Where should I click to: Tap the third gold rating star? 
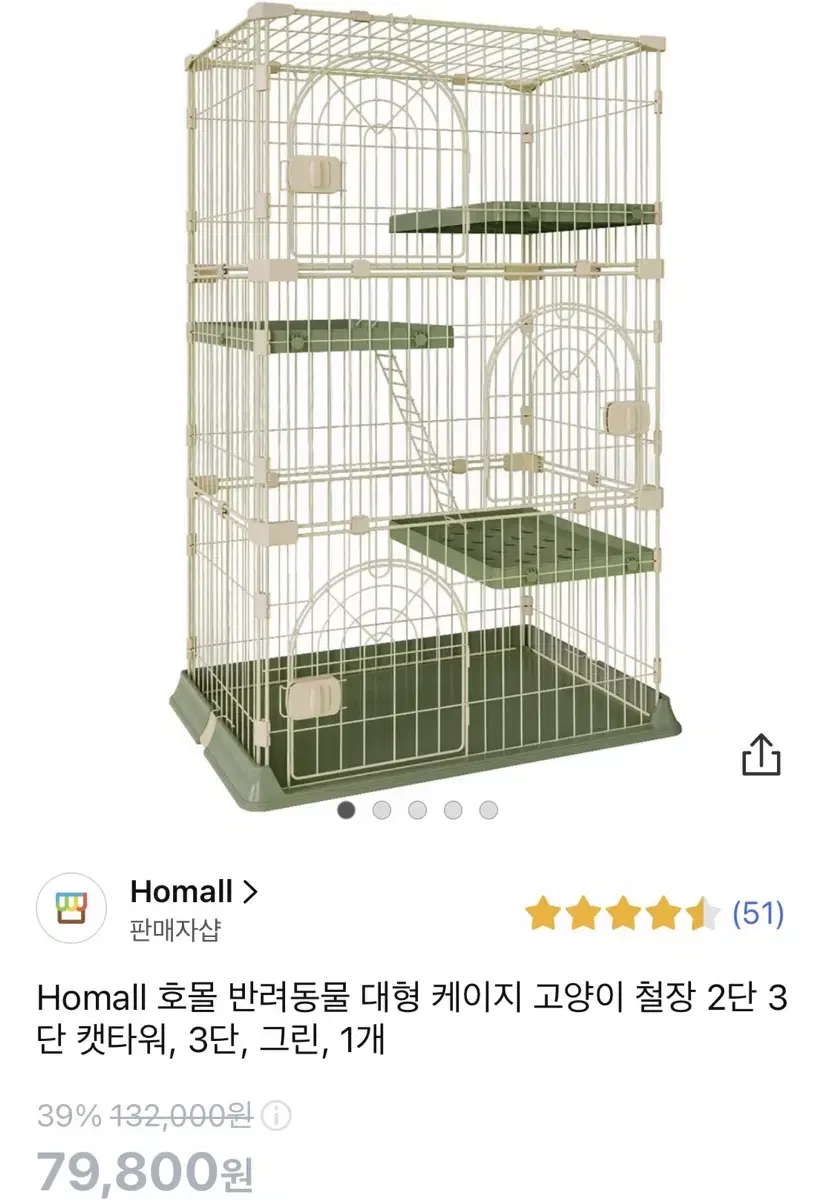click(x=623, y=913)
